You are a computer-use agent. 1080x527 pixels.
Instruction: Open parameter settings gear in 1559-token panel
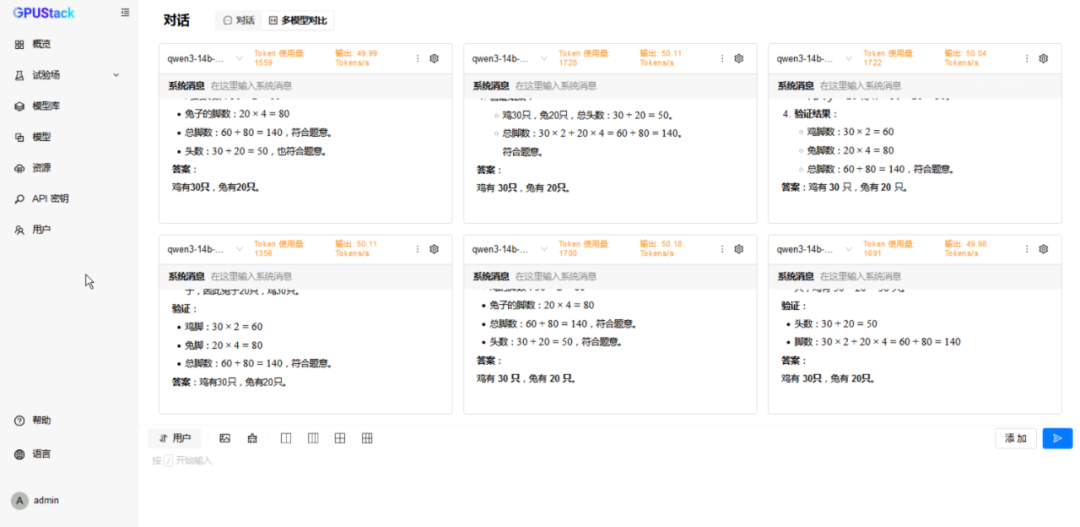[434, 59]
